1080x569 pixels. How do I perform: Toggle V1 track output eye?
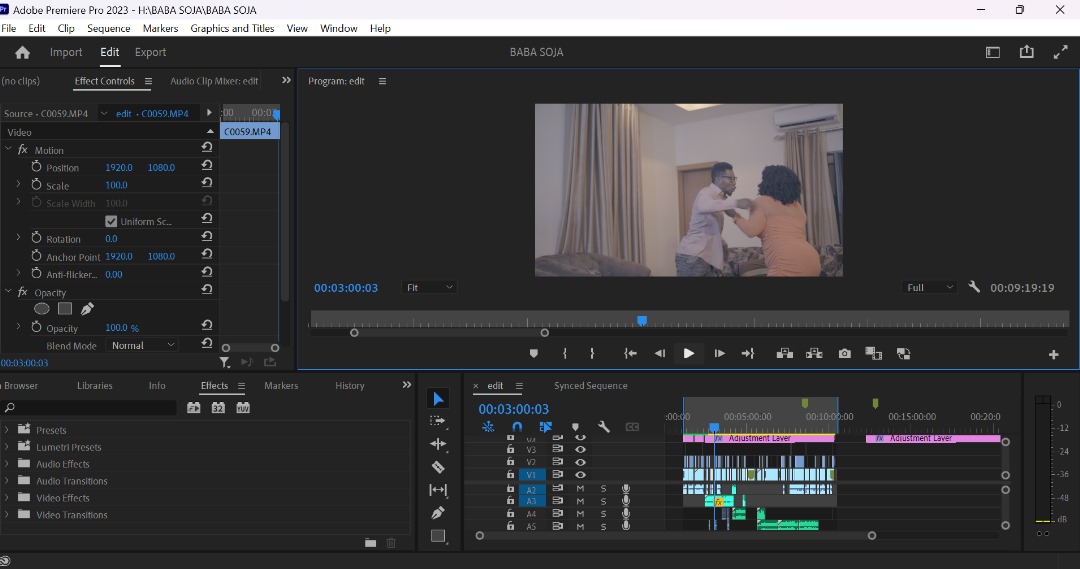pyautogui.click(x=581, y=475)
